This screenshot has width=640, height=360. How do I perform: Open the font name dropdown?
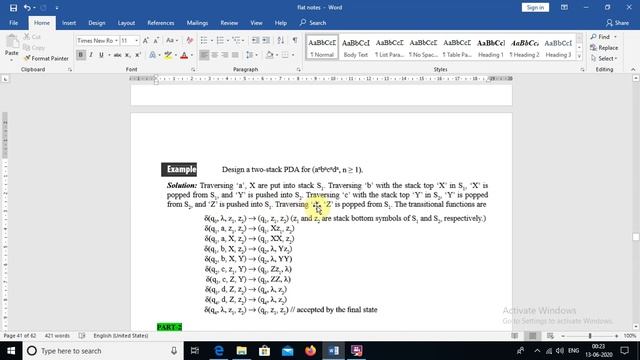pyautogui.click(x=116, y=41)
